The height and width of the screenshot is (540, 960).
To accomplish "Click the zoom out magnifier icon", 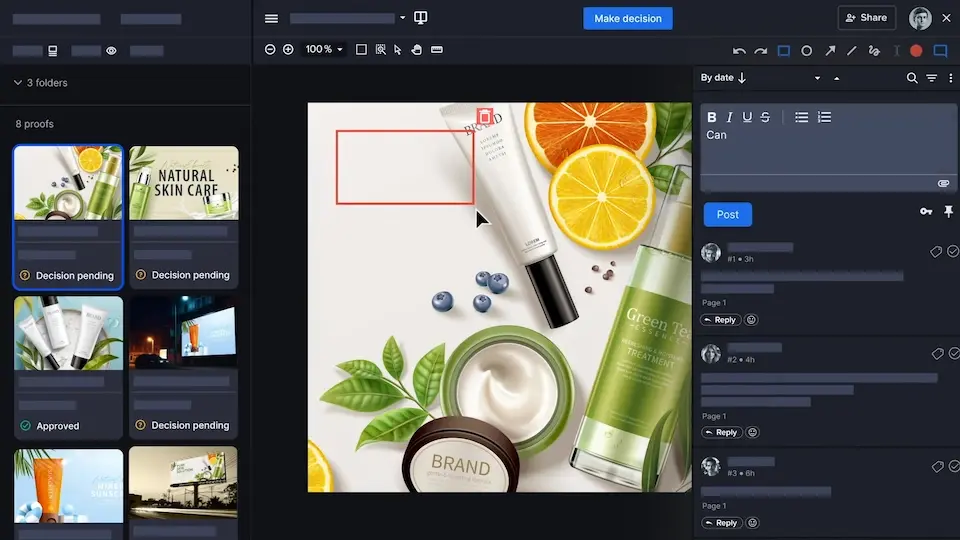I will (x=270, y=49).
